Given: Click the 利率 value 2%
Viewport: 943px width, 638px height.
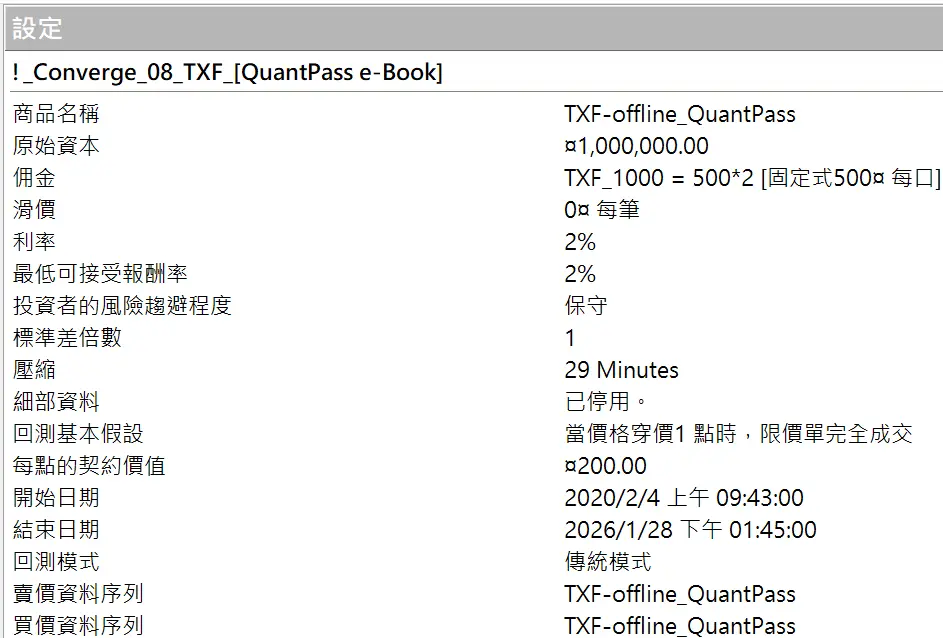Looking at the screenshot, I should click(x=580, y=242).
